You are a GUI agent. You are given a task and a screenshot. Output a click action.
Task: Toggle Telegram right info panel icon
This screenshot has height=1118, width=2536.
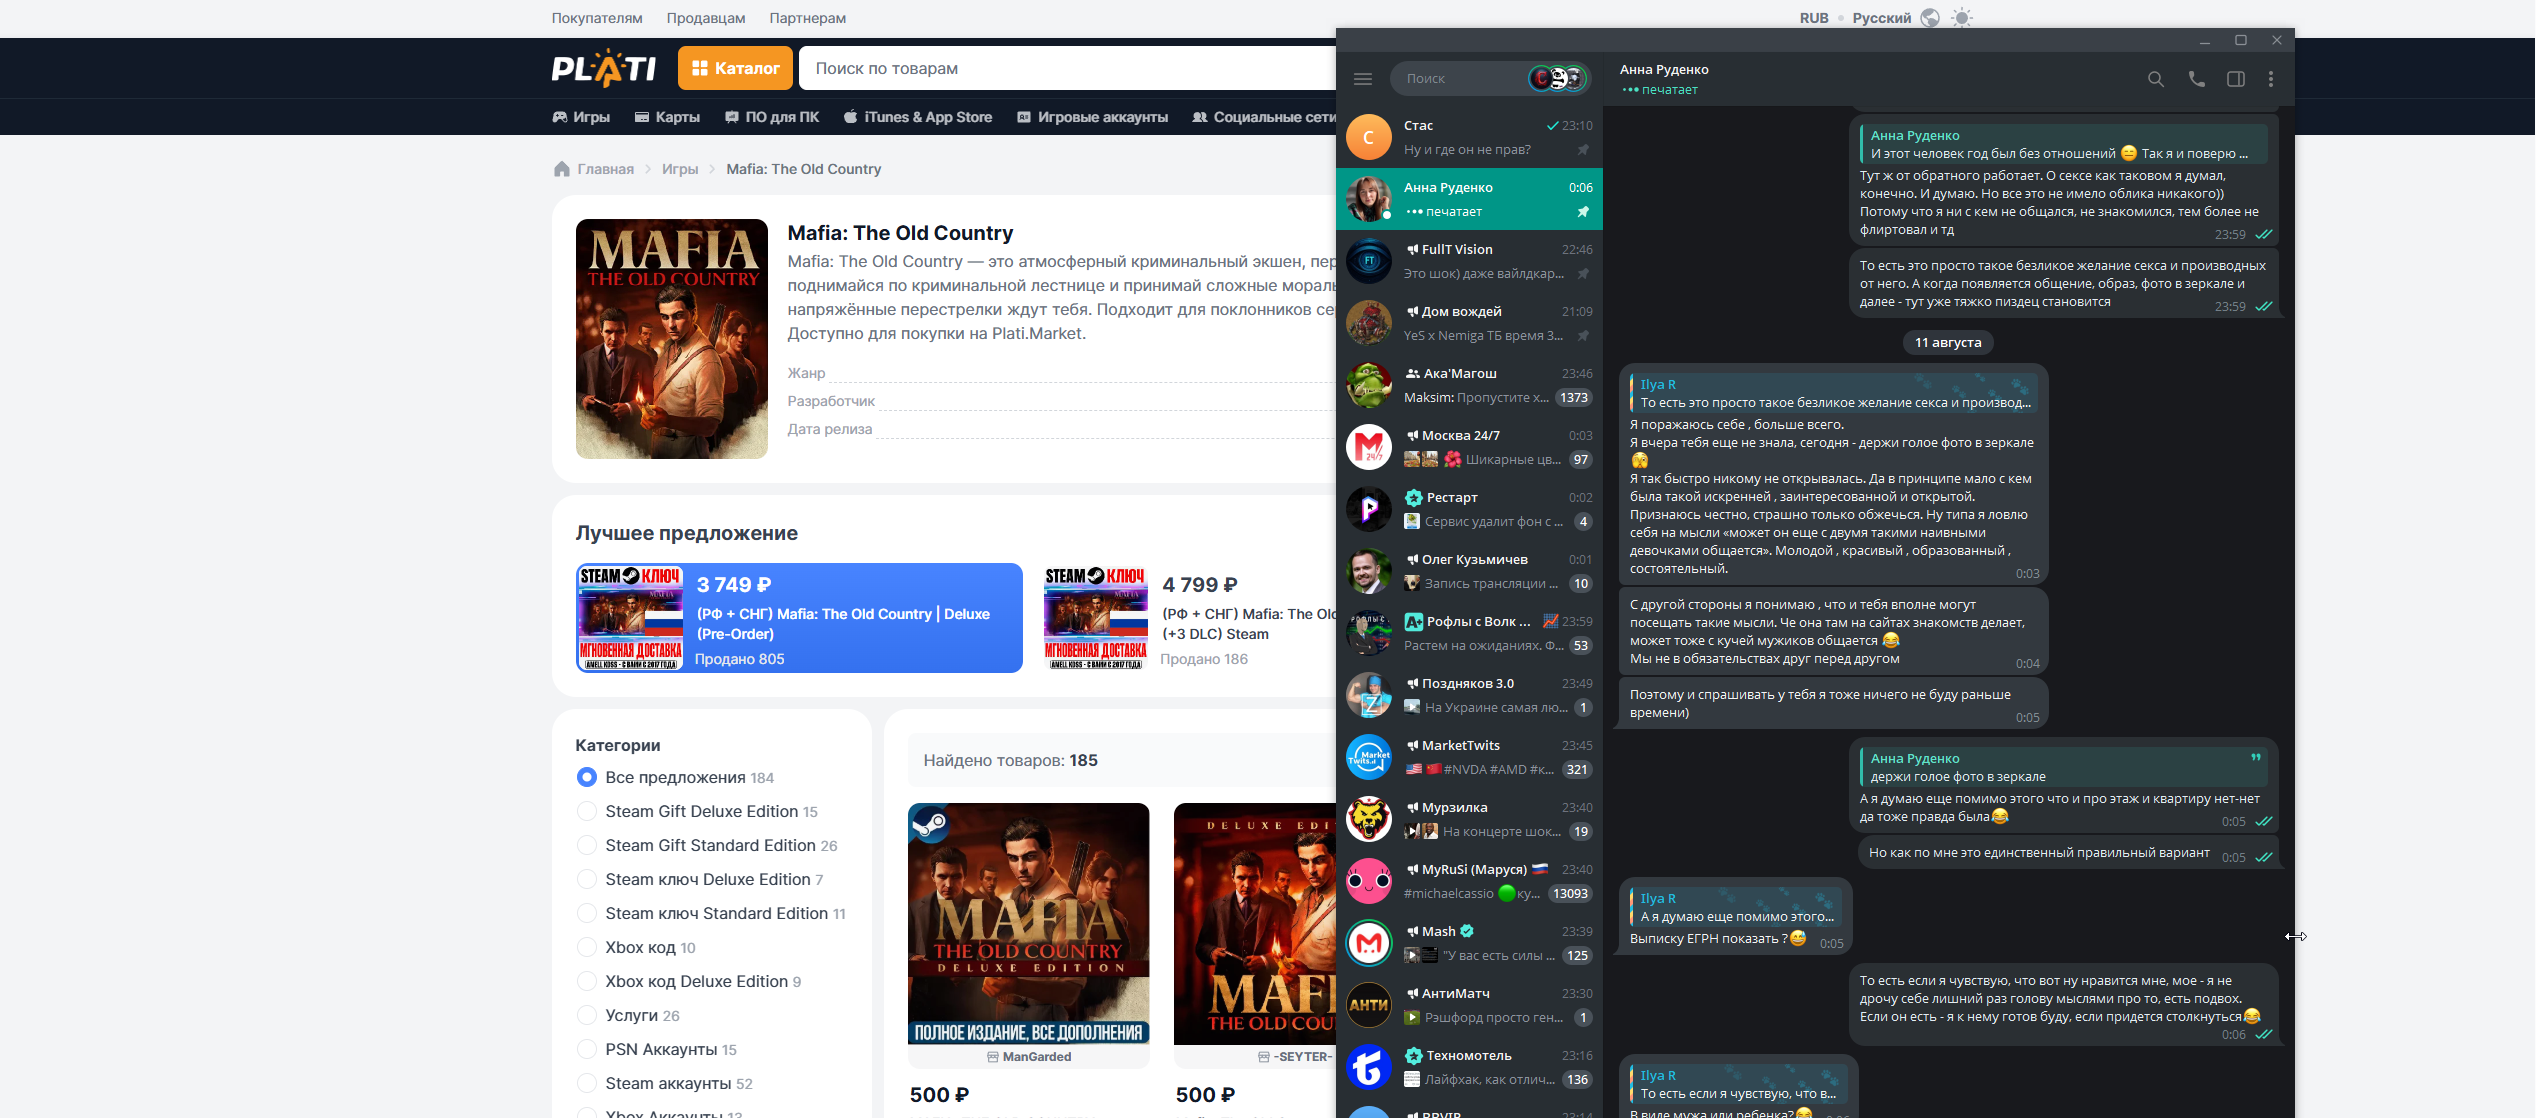pyautogui.click(x=2236, y=79)
